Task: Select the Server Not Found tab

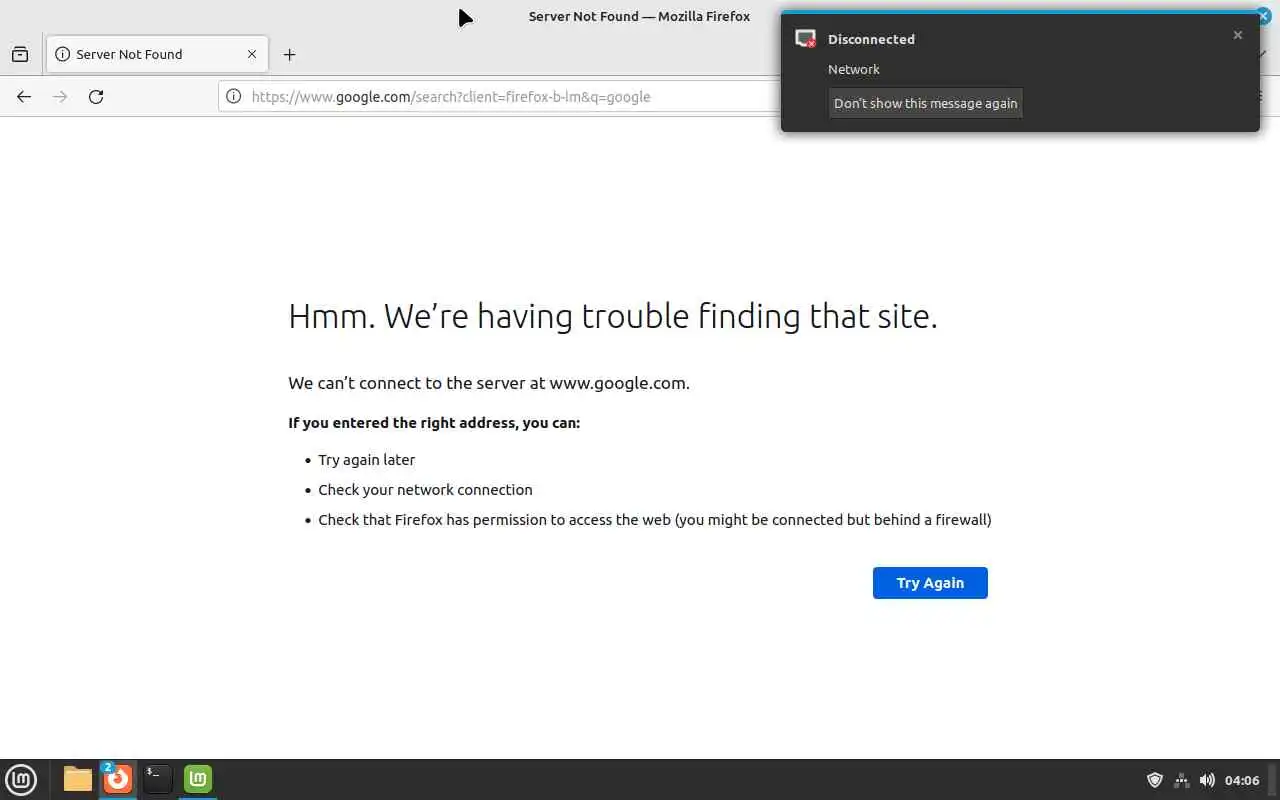Action: (x=140, y=55)
